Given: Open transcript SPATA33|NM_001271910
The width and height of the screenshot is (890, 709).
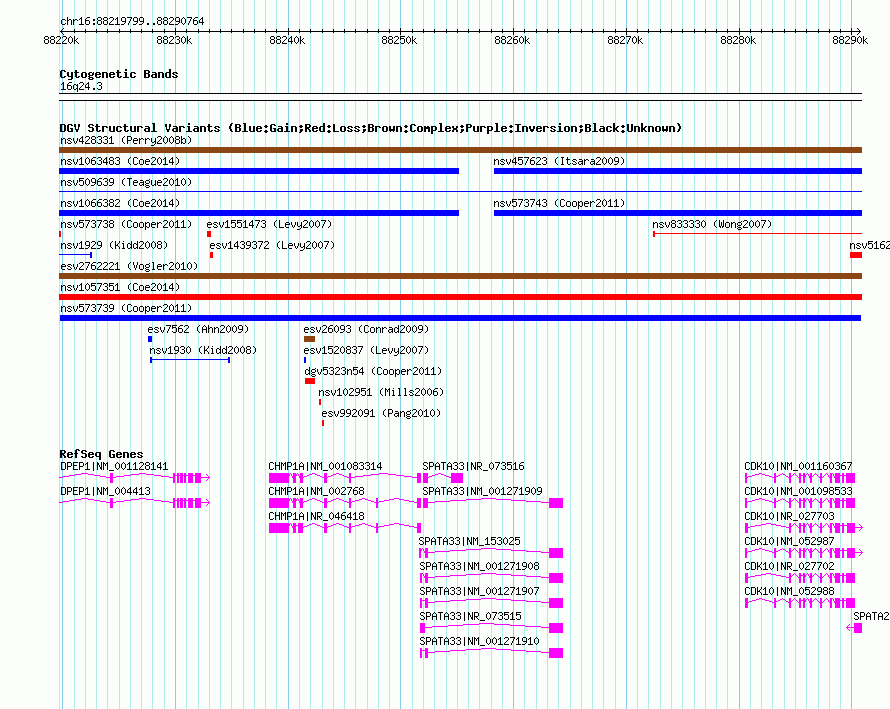Looking at the screenshot, I should pyautogui.click(x=480, y=641).
